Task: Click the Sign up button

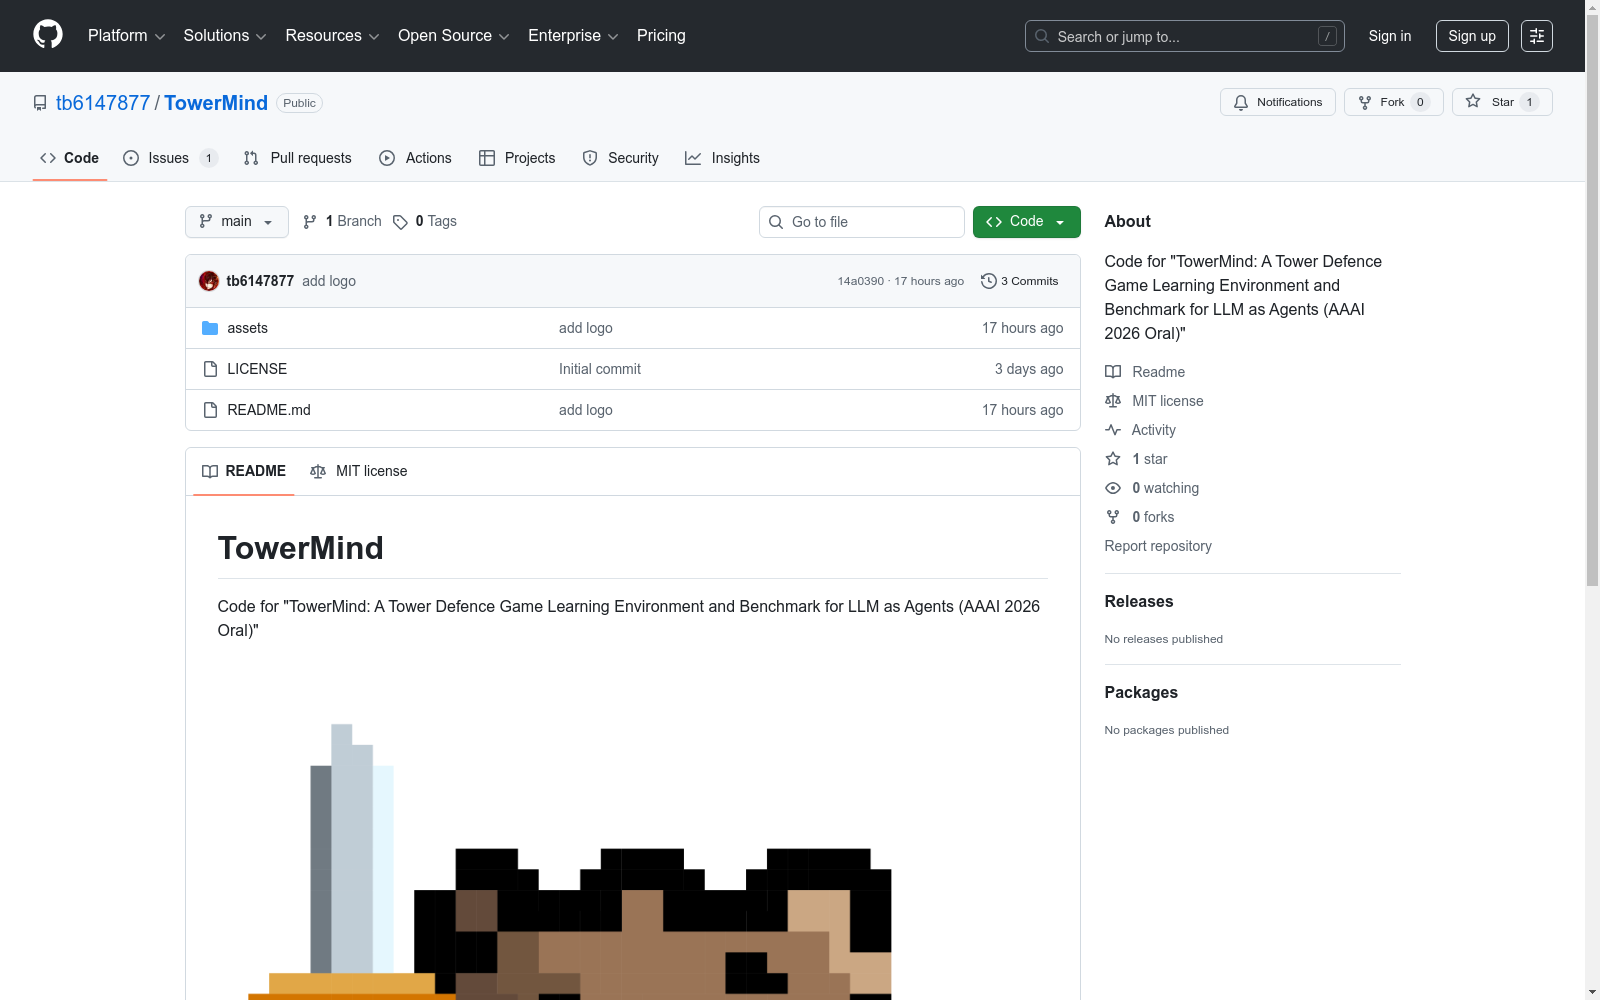Action: coord(1472,36)
